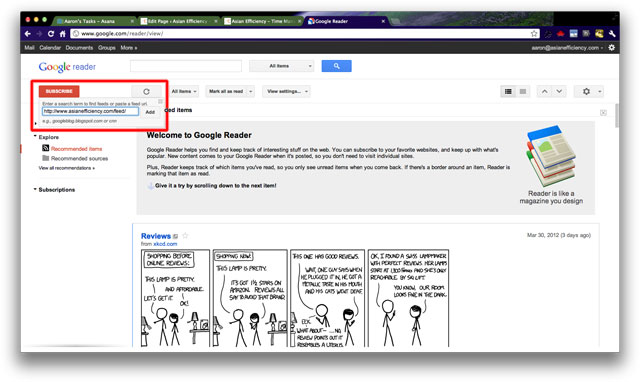Image resolution: width=640 pixels, height=382 pixels.
Task: Click the gray square extension icon in toolbar
Action: click(586, 34)
